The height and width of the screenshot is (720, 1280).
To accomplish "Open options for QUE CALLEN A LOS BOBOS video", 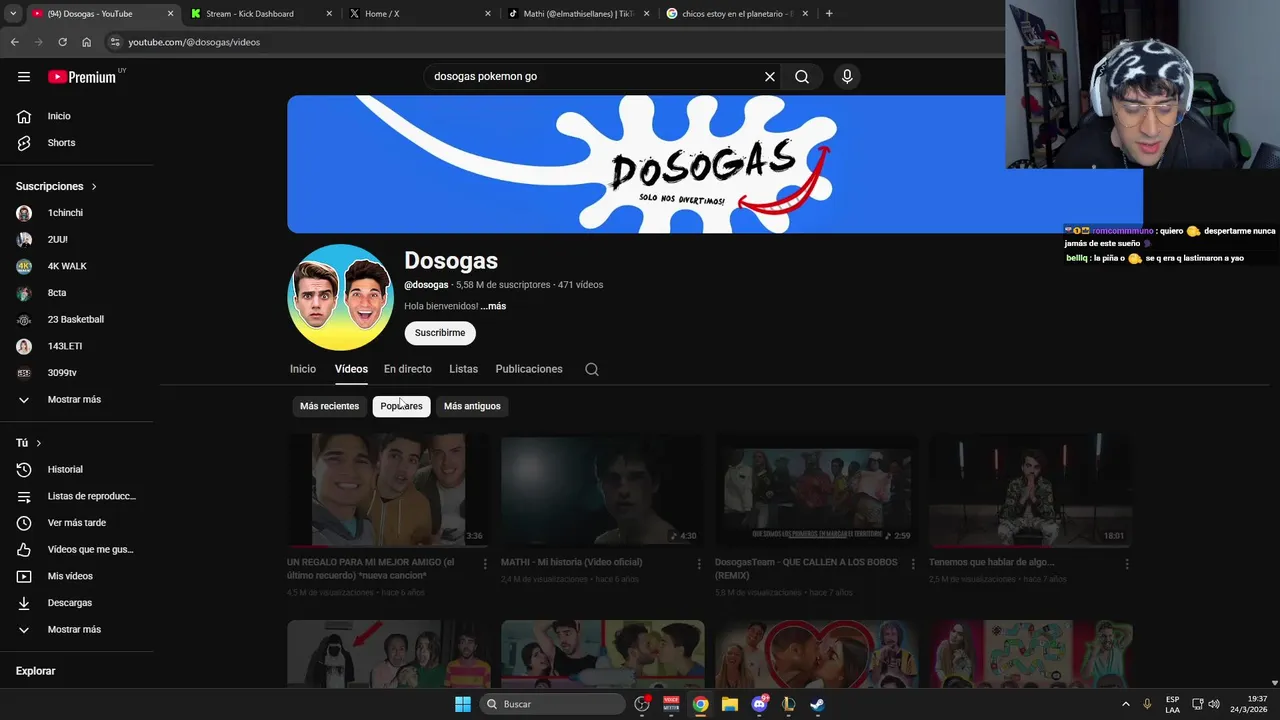I will pos(913,564).
